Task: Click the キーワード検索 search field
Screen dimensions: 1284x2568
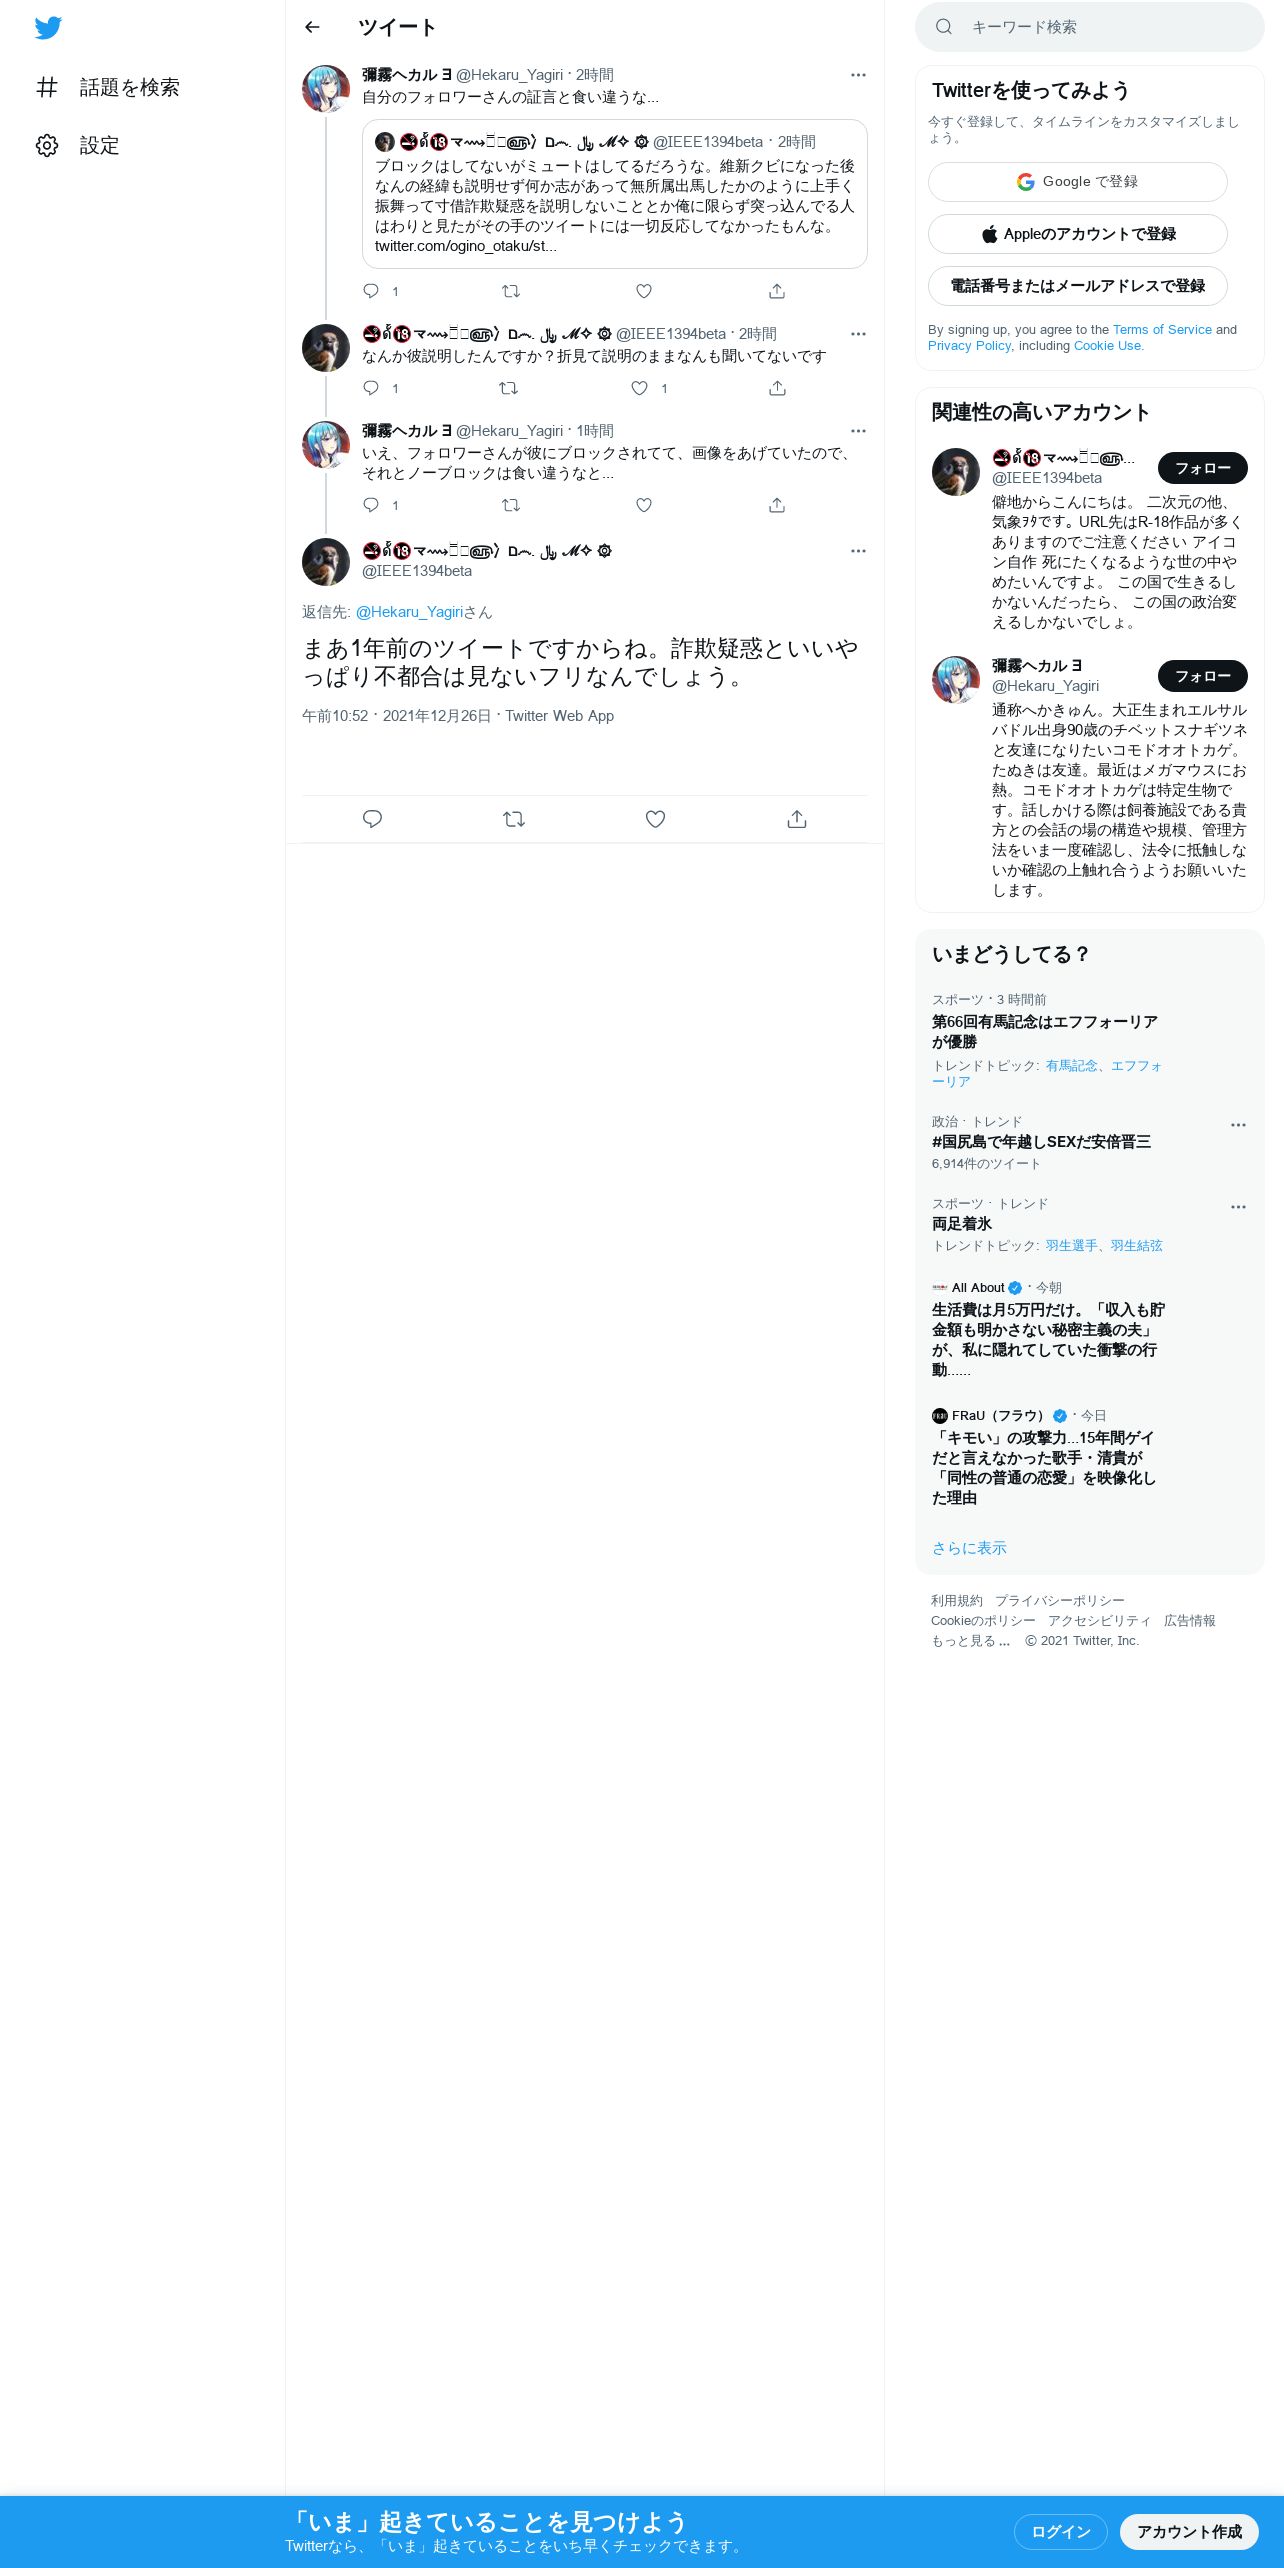Action: pos(1090,27)
